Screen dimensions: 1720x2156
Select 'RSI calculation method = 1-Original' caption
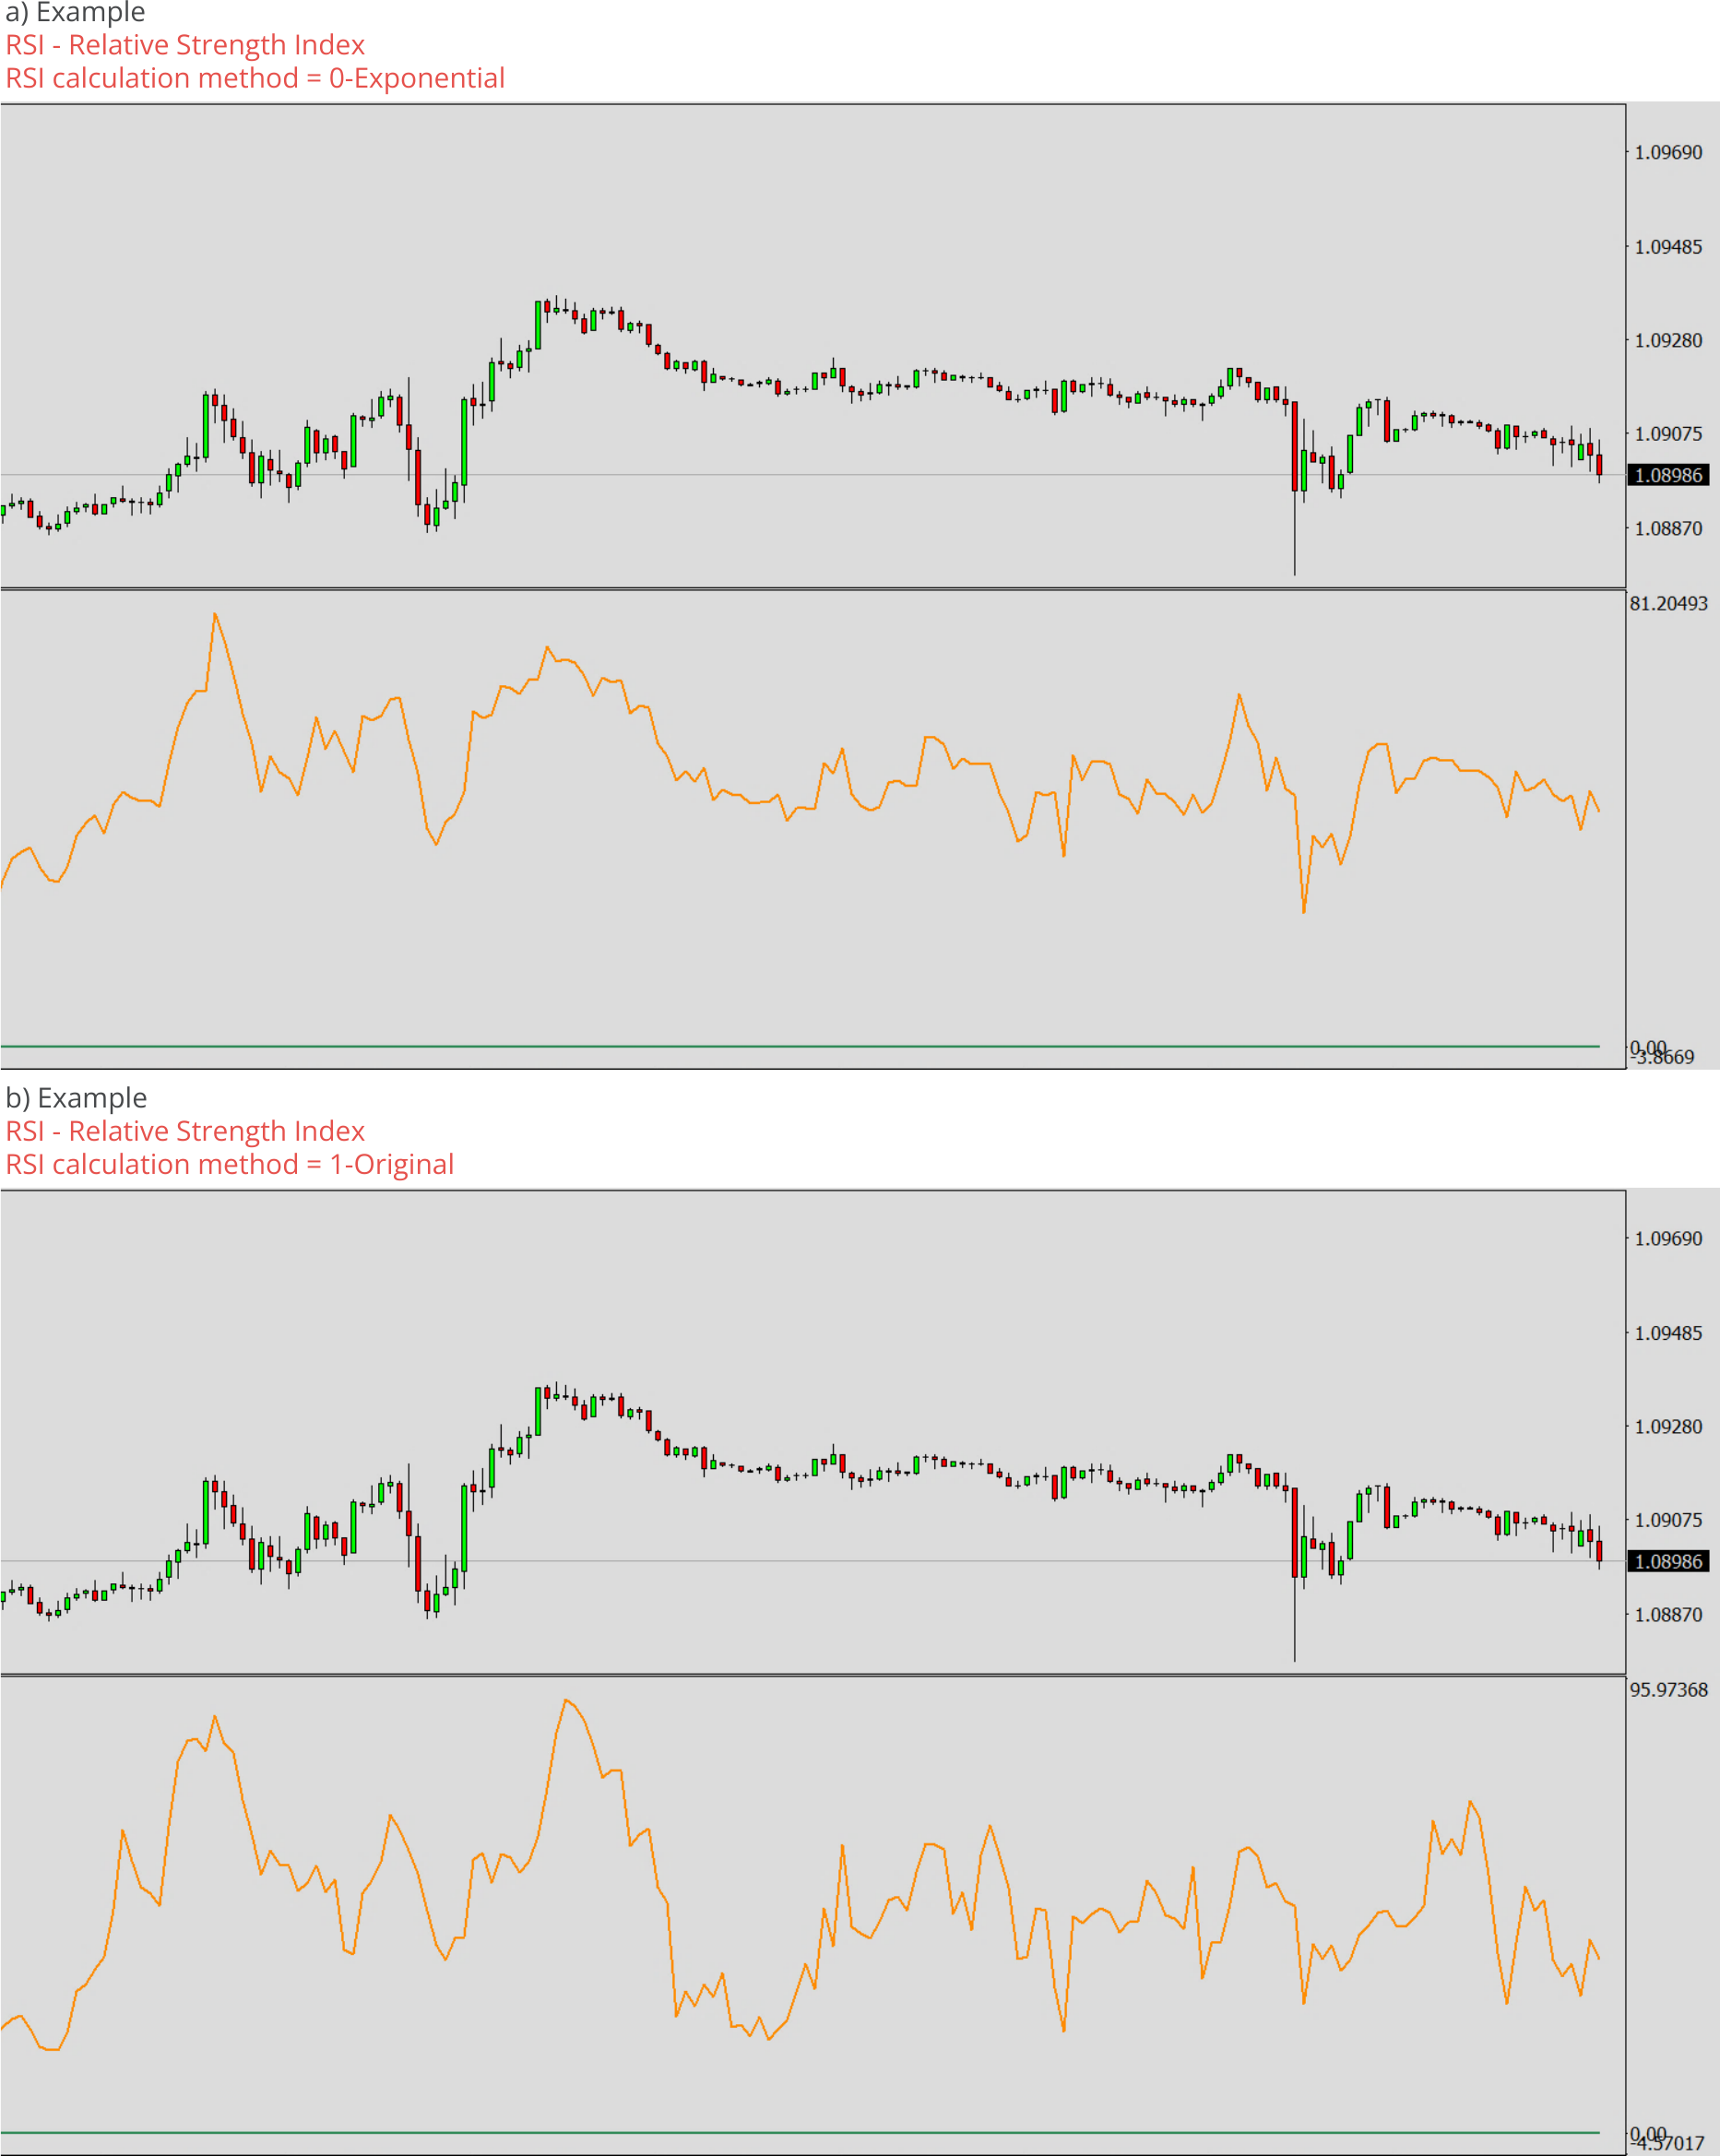(x=230, y=1164)
